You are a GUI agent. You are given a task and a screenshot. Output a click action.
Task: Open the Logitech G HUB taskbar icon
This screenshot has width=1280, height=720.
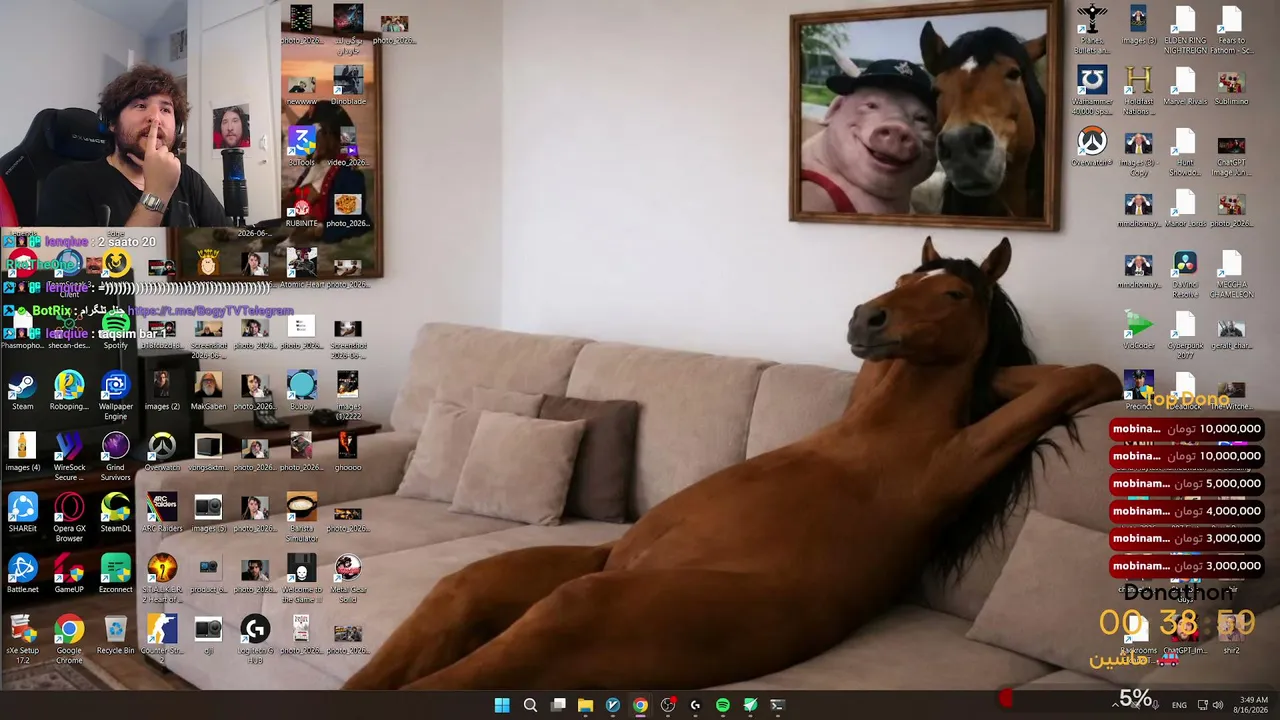[695, 705]
